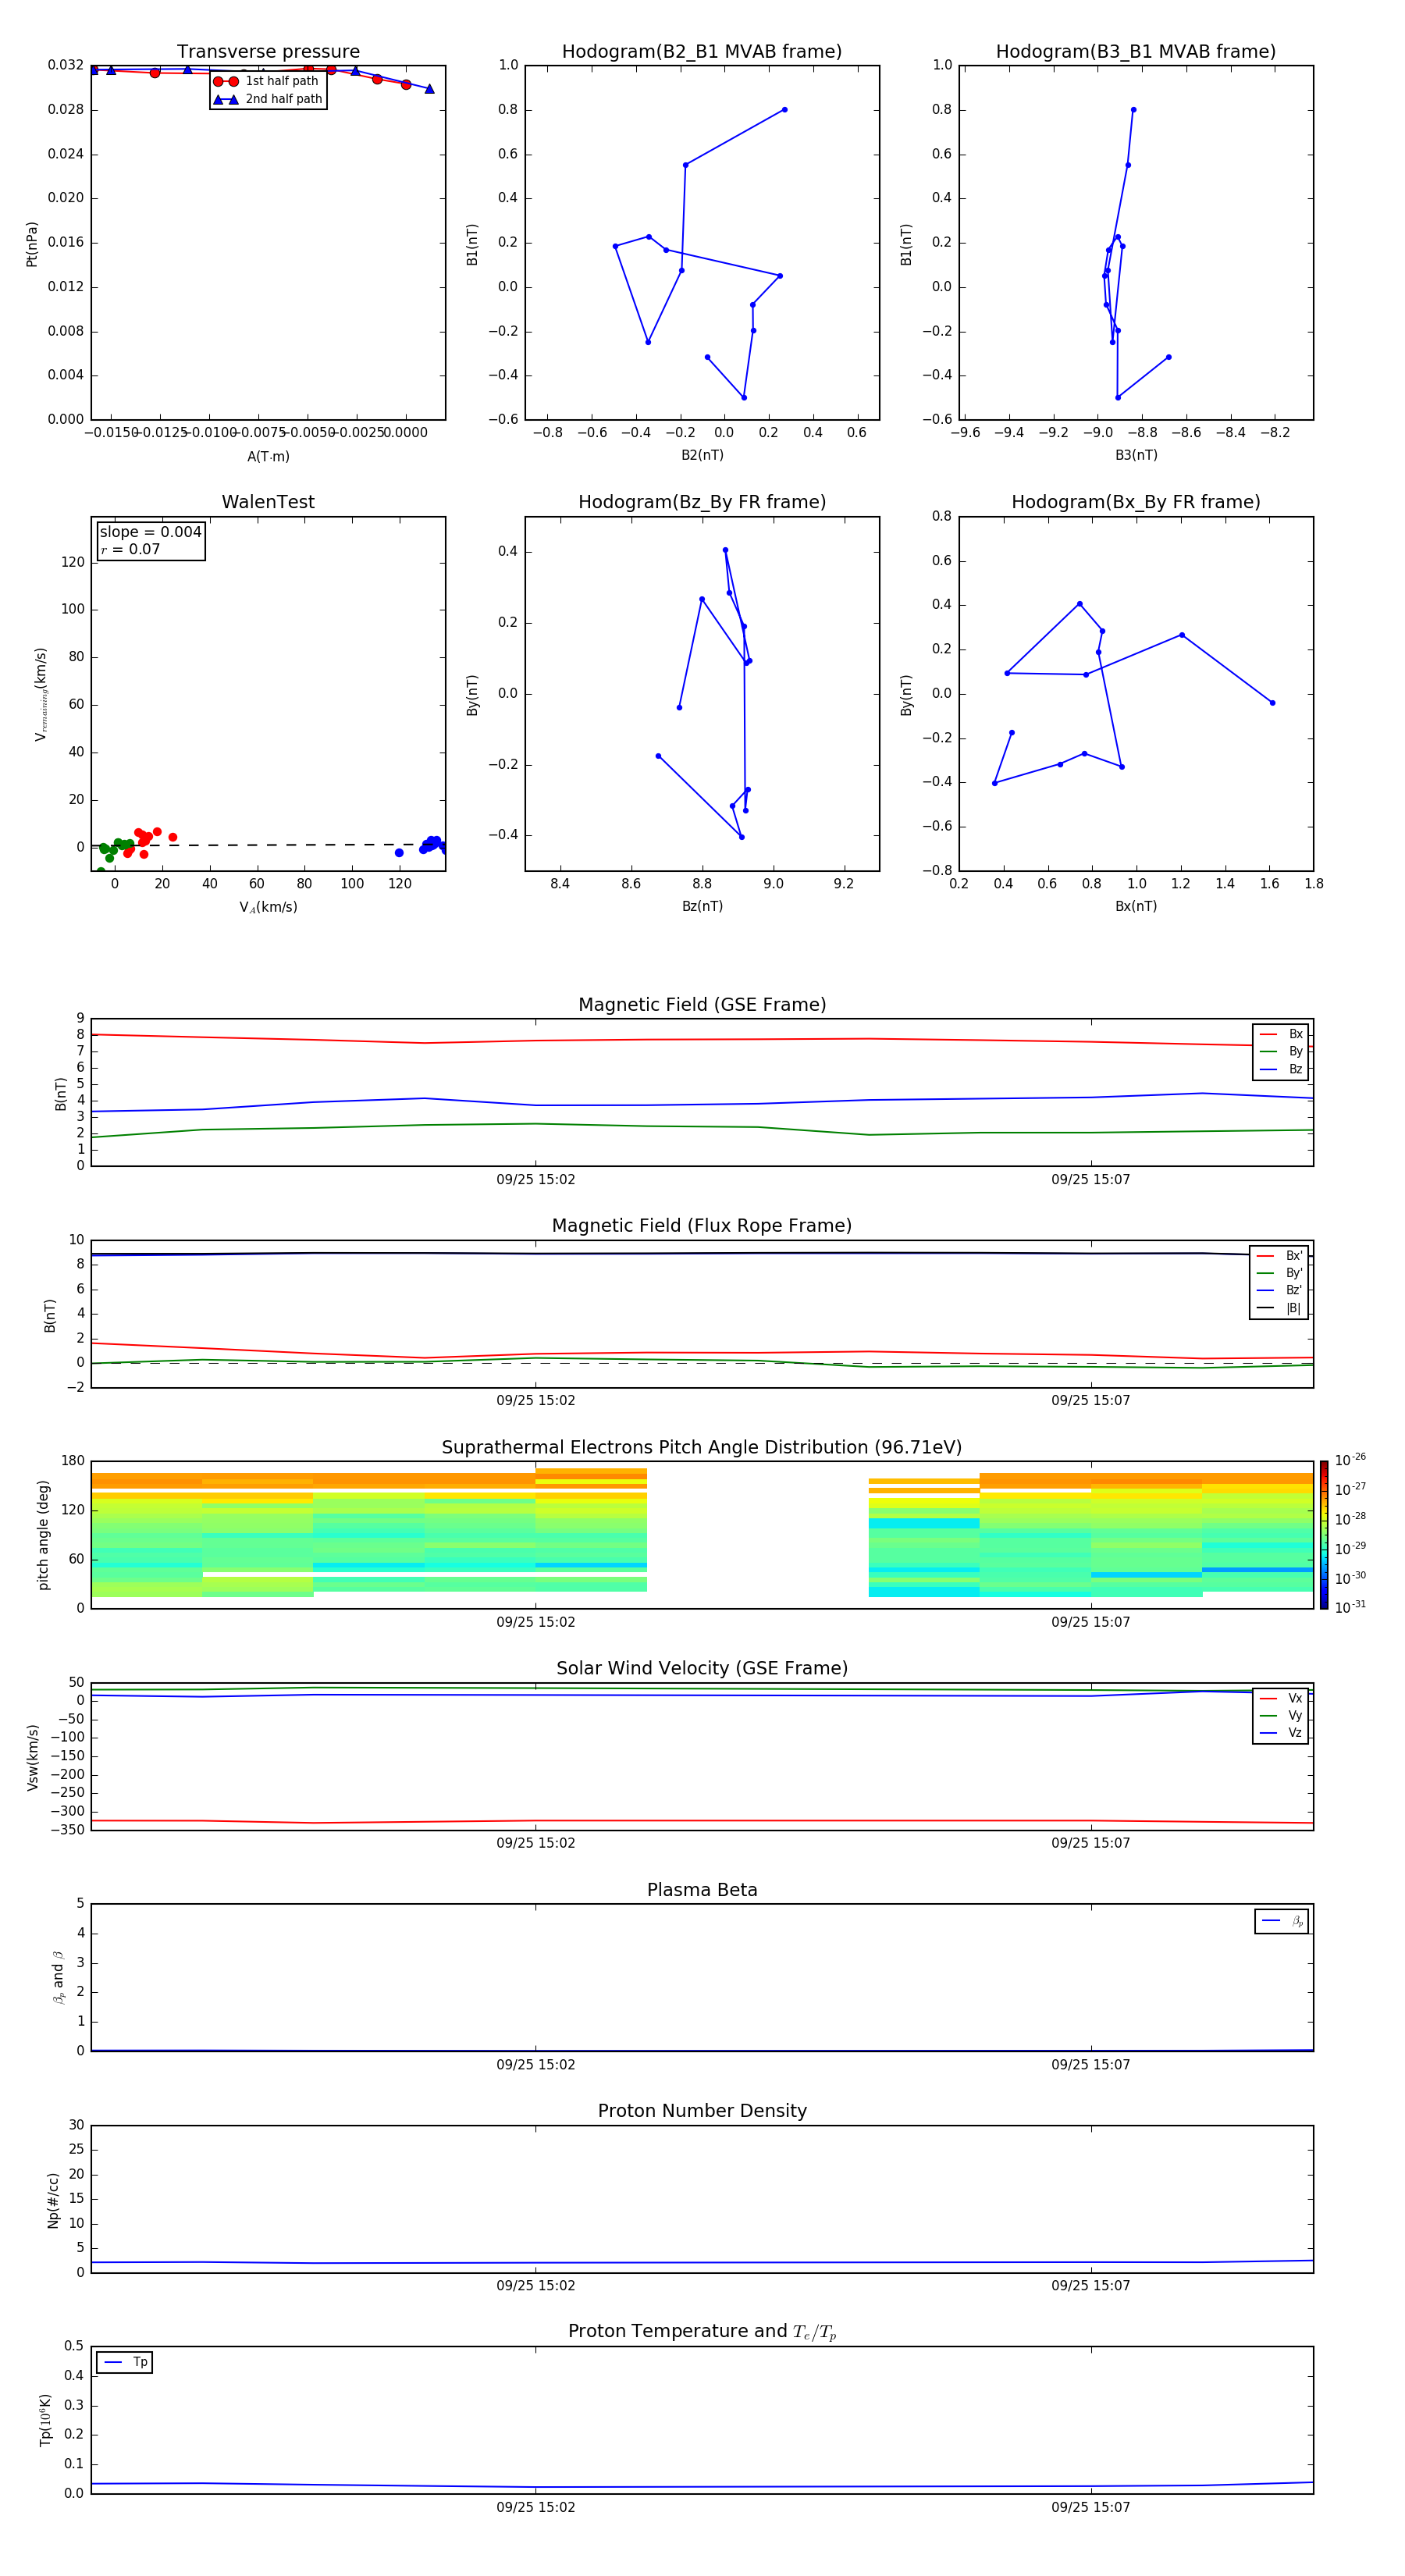
Task: Click the "Pt(nPa)" y-axis label
Action: 32,244
